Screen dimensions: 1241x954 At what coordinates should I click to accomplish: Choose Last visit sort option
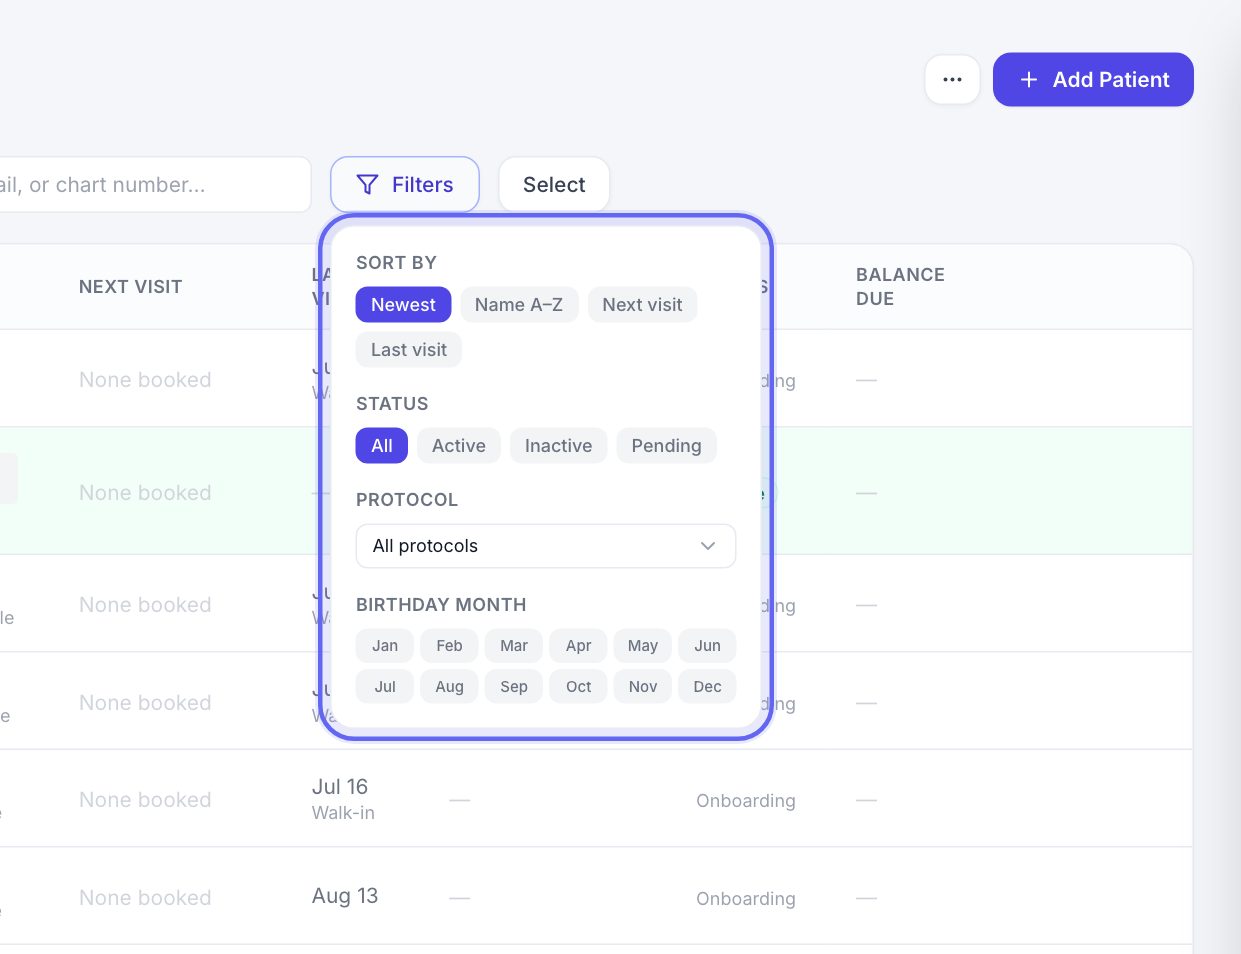409,350
